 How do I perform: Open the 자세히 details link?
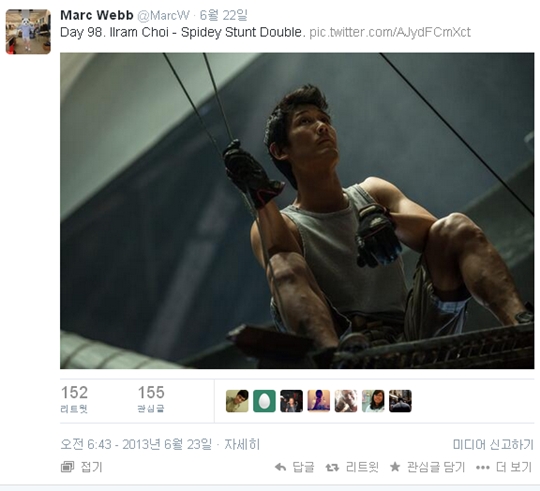click(x=242, y=445)
